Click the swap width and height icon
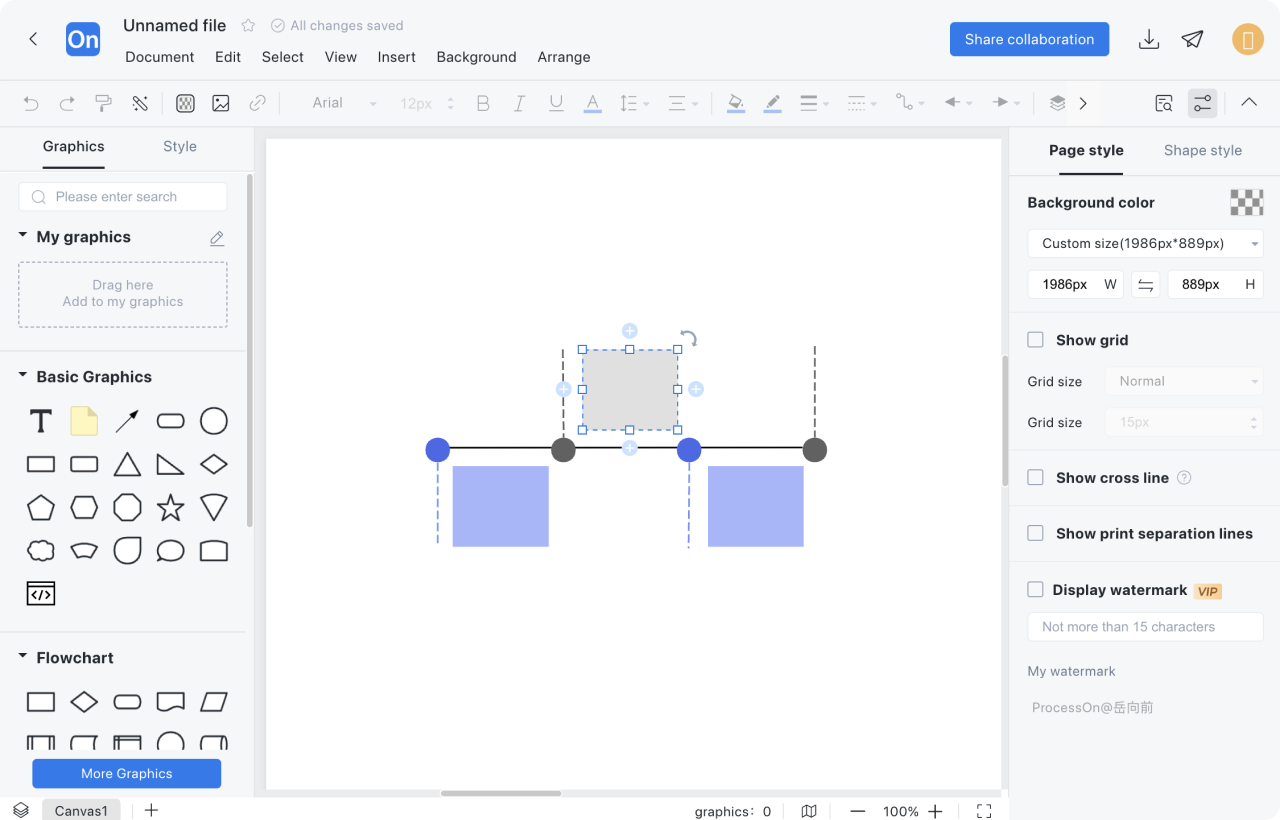Viewport: 1280px width, 820px height. pyautogui.click(x=1146, y=285)
